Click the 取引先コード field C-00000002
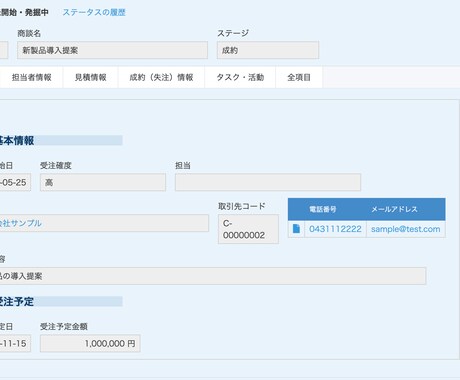The height and width of the screenshot is (380, 460). click(248, 229)
